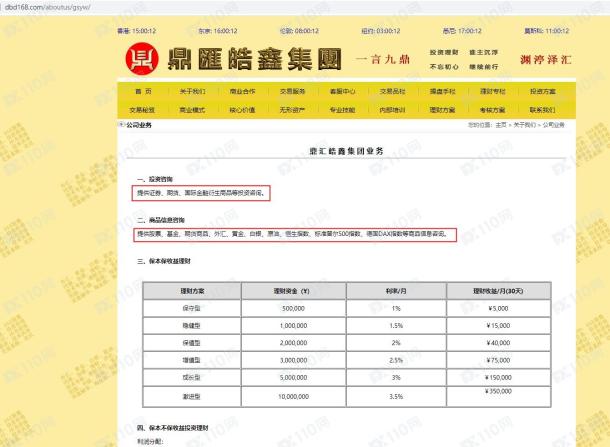Click the small icon beside 公司业务 heading
This screenshot has height=447, width=610.
pyautogui.click(x=121, y=124)
